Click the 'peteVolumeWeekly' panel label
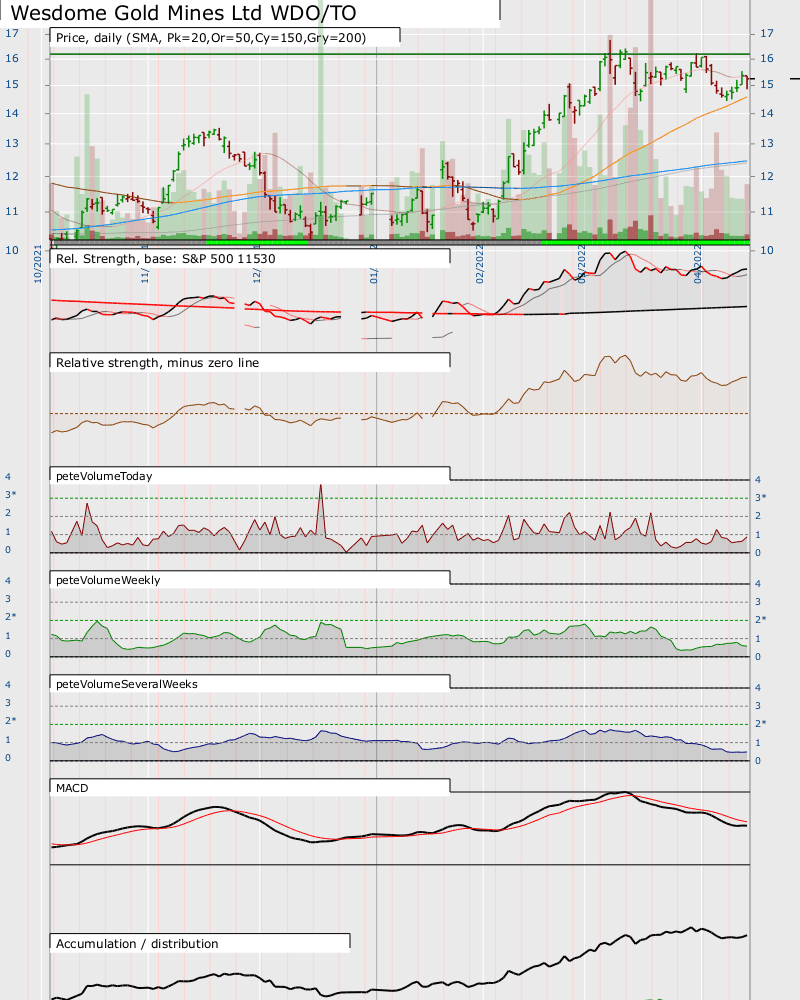This screenshot has height=1000, width=800. point(108,580)
